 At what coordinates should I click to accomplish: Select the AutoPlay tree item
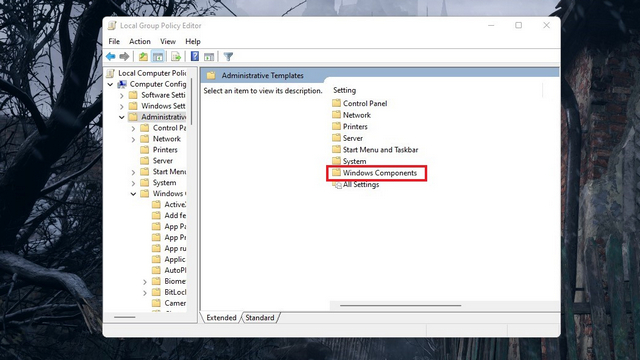pos(175,270)
